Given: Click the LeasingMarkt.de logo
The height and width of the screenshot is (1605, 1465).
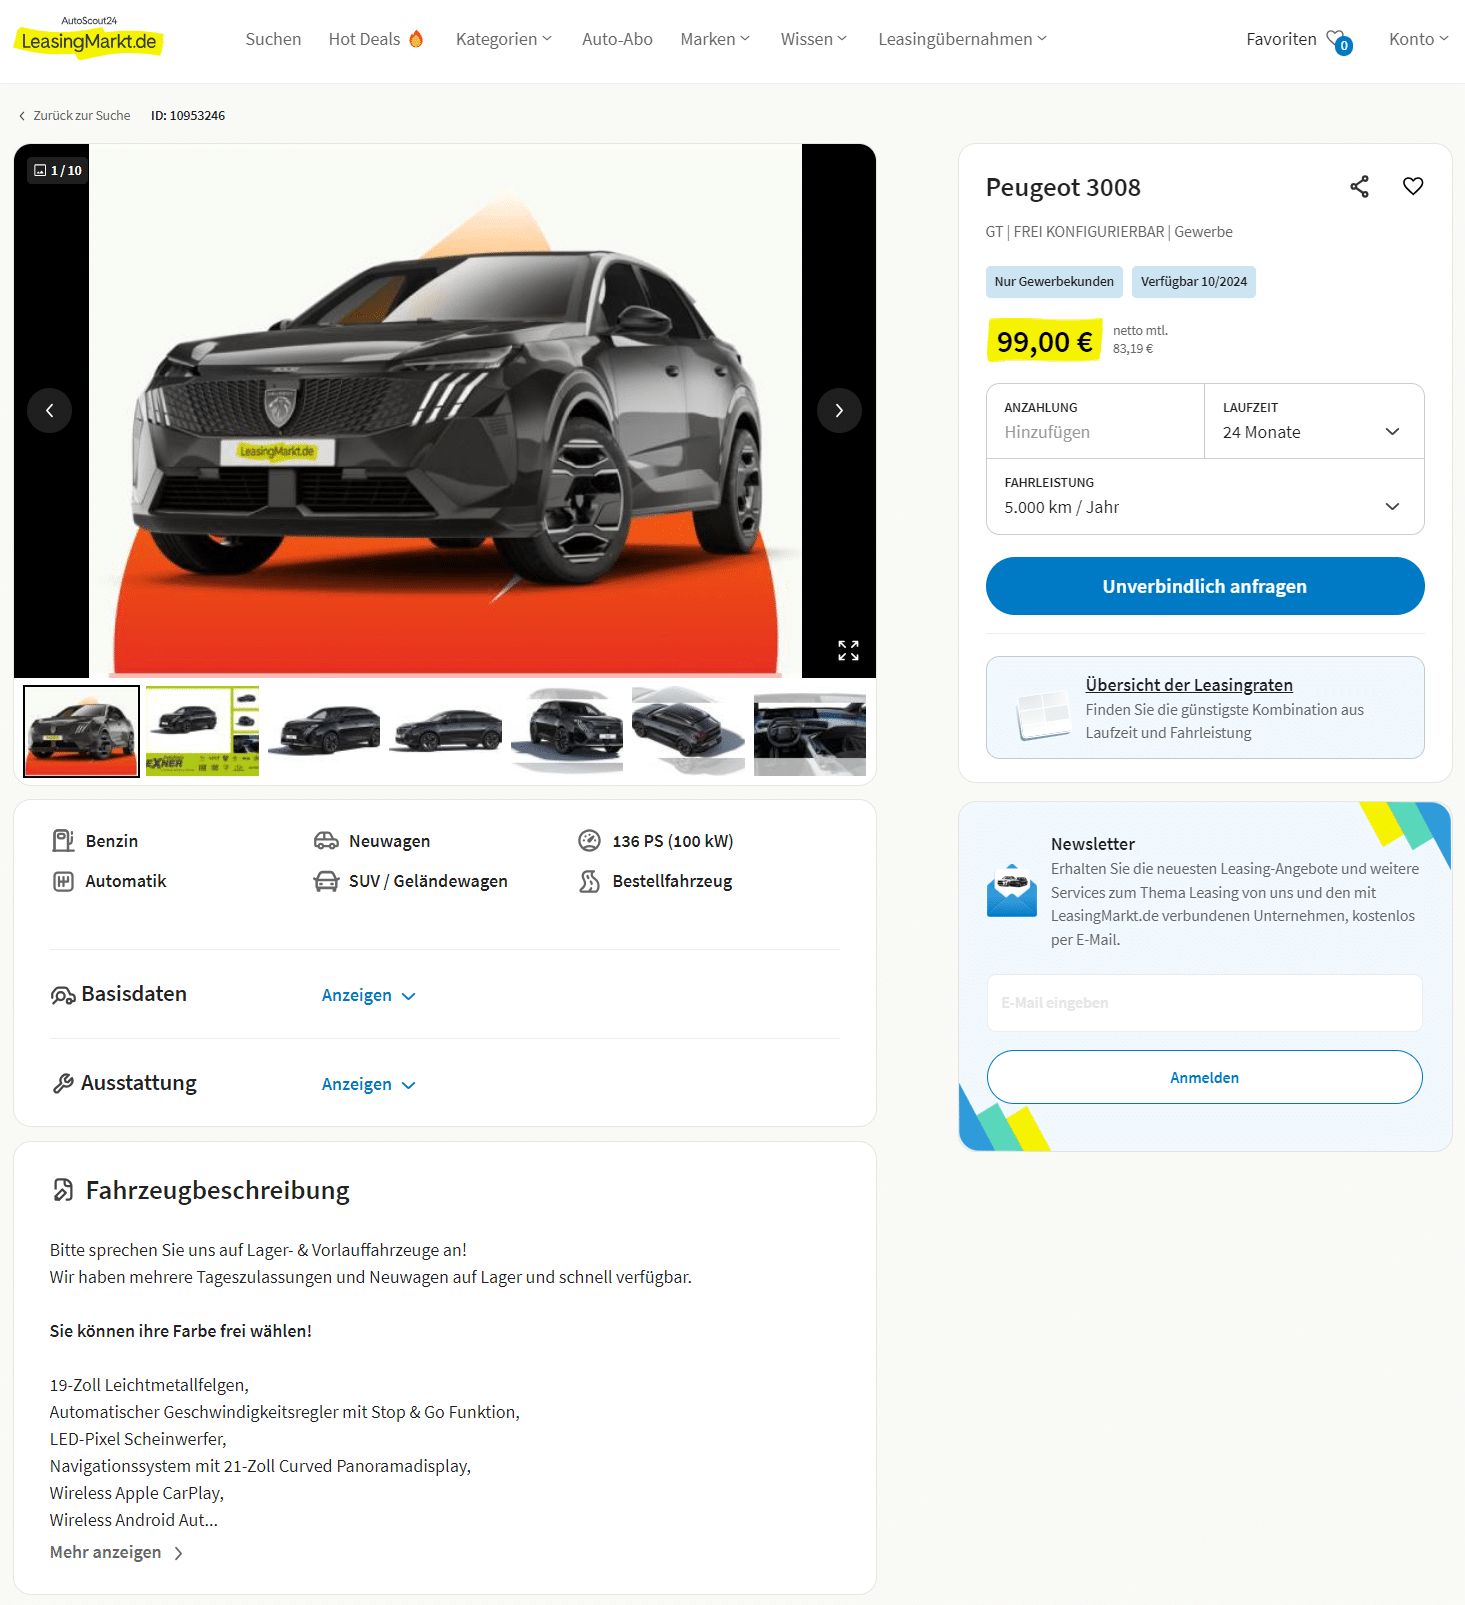Looking at the screenshot, I should [x=88, y=38].
